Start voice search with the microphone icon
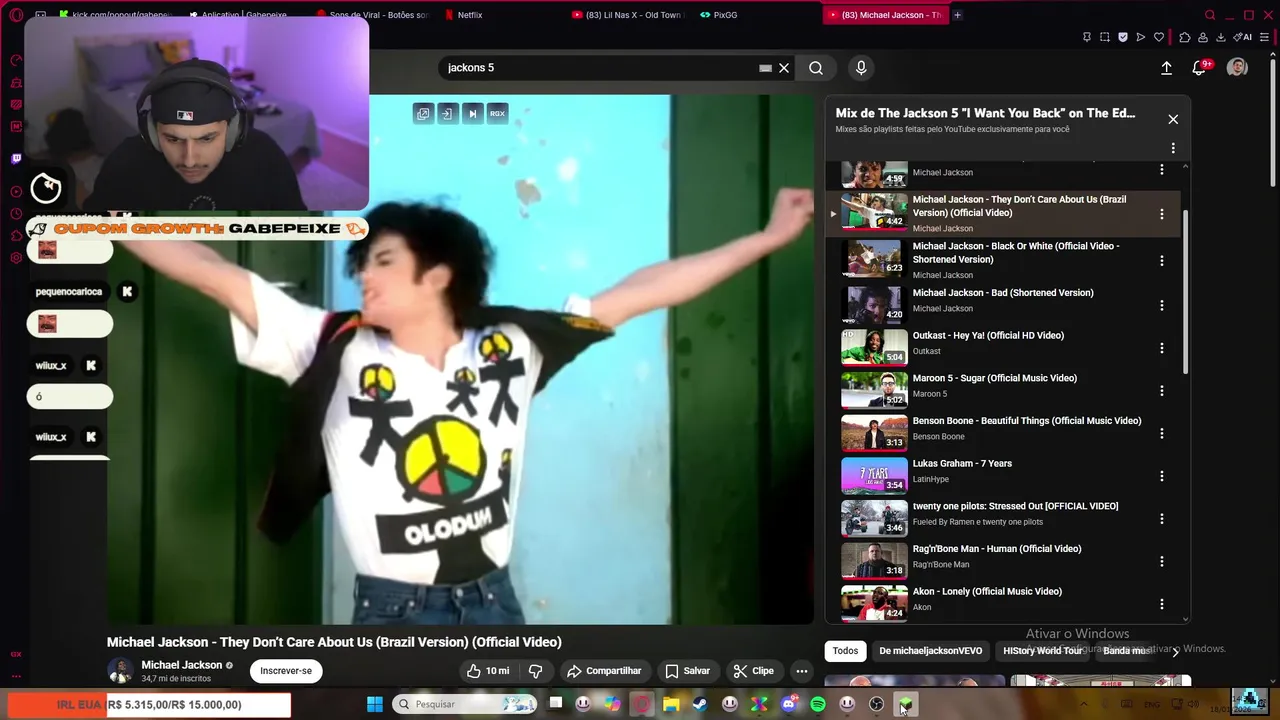Image resolution: width=1280 pixels, height=720 pixels. (x=861, y=68)
